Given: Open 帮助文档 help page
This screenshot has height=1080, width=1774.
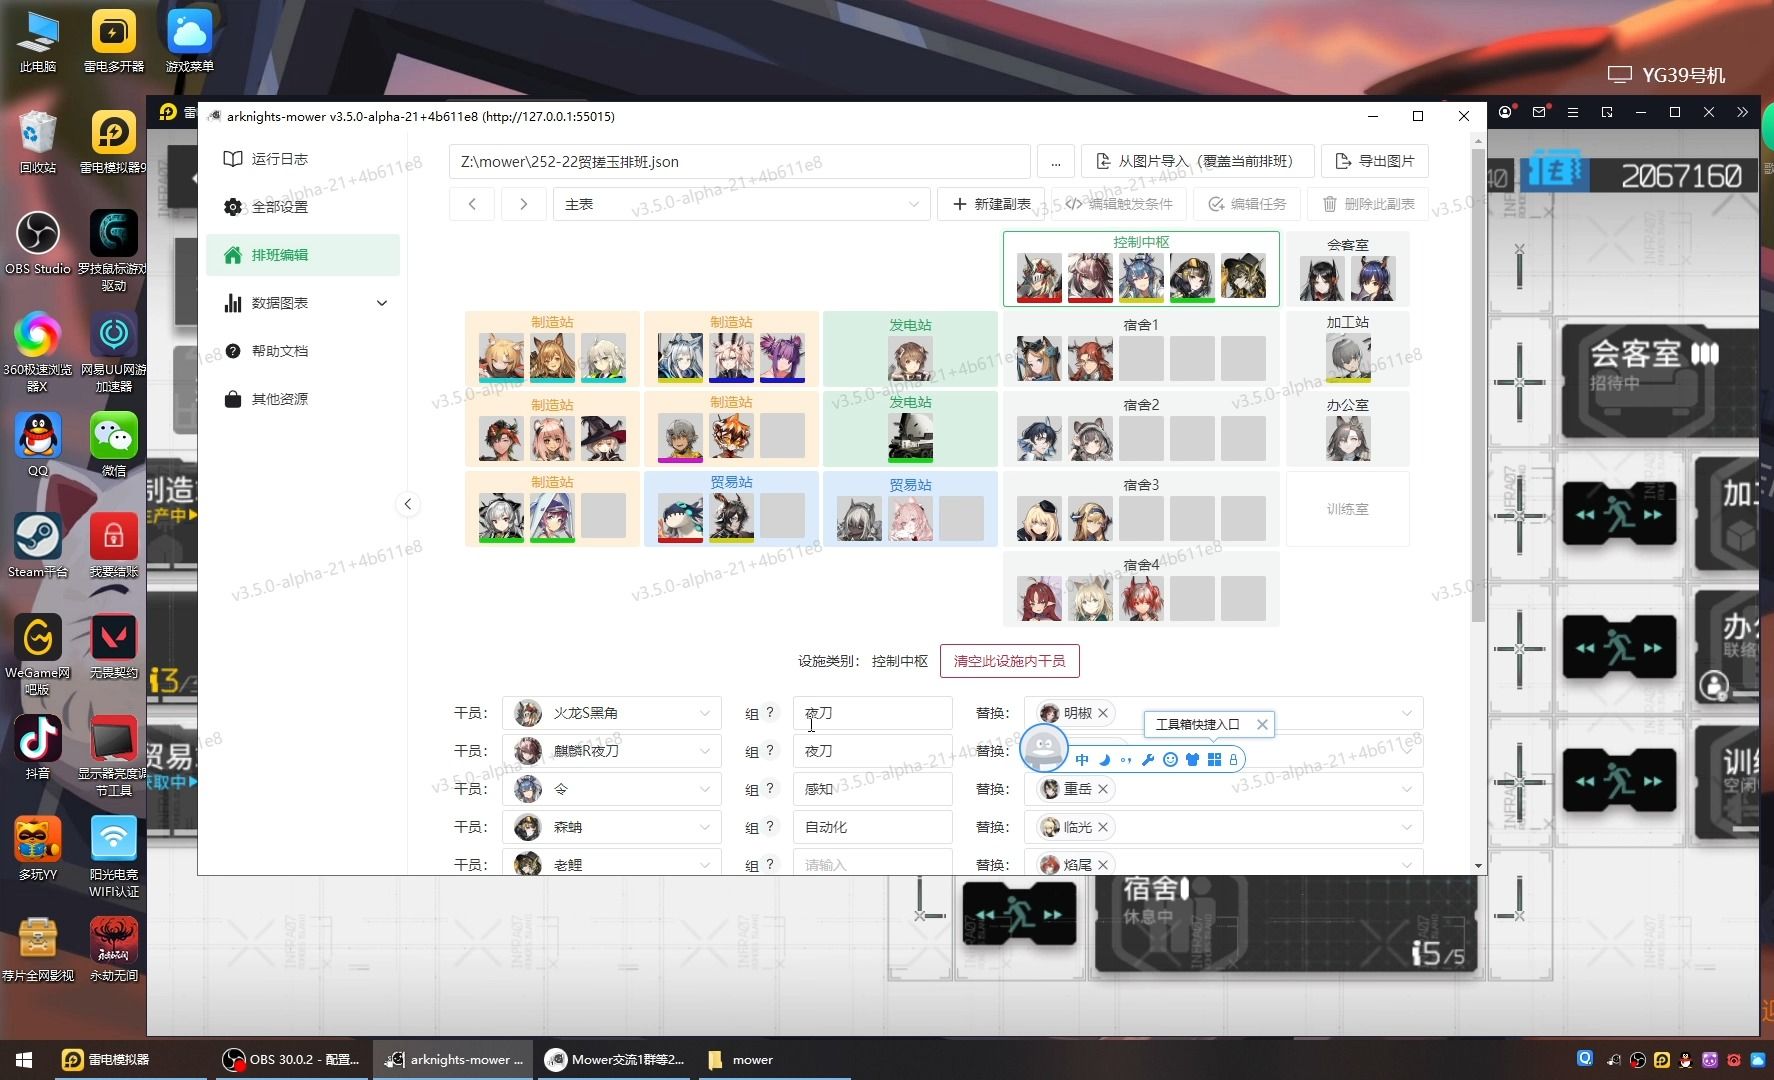Looking at the screenshot, I should [302, 351].
